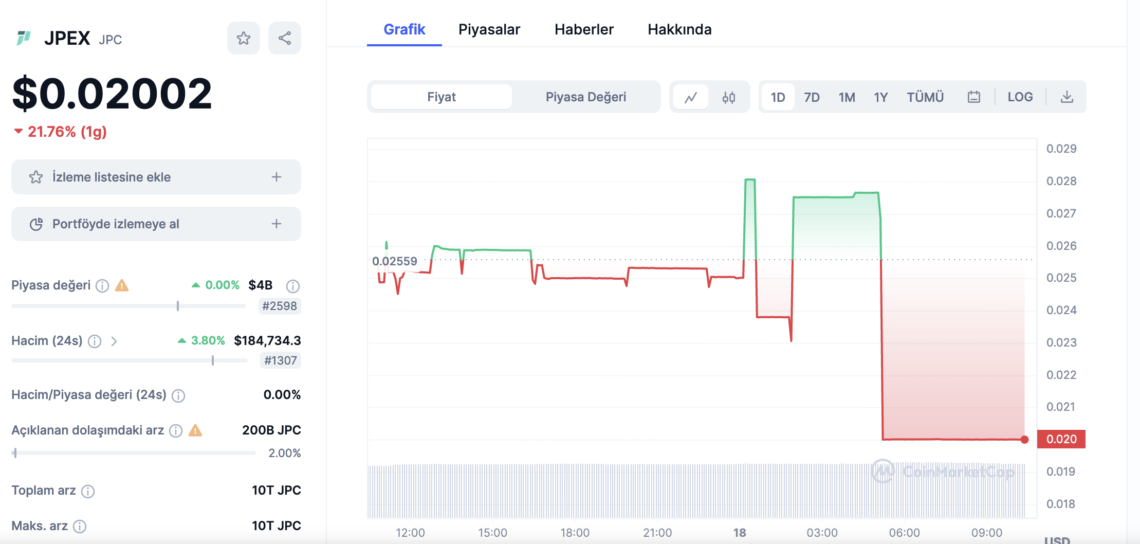Show info for Maks. arz
This screenshot has width=1140, height=544.
tap(80, 526)
